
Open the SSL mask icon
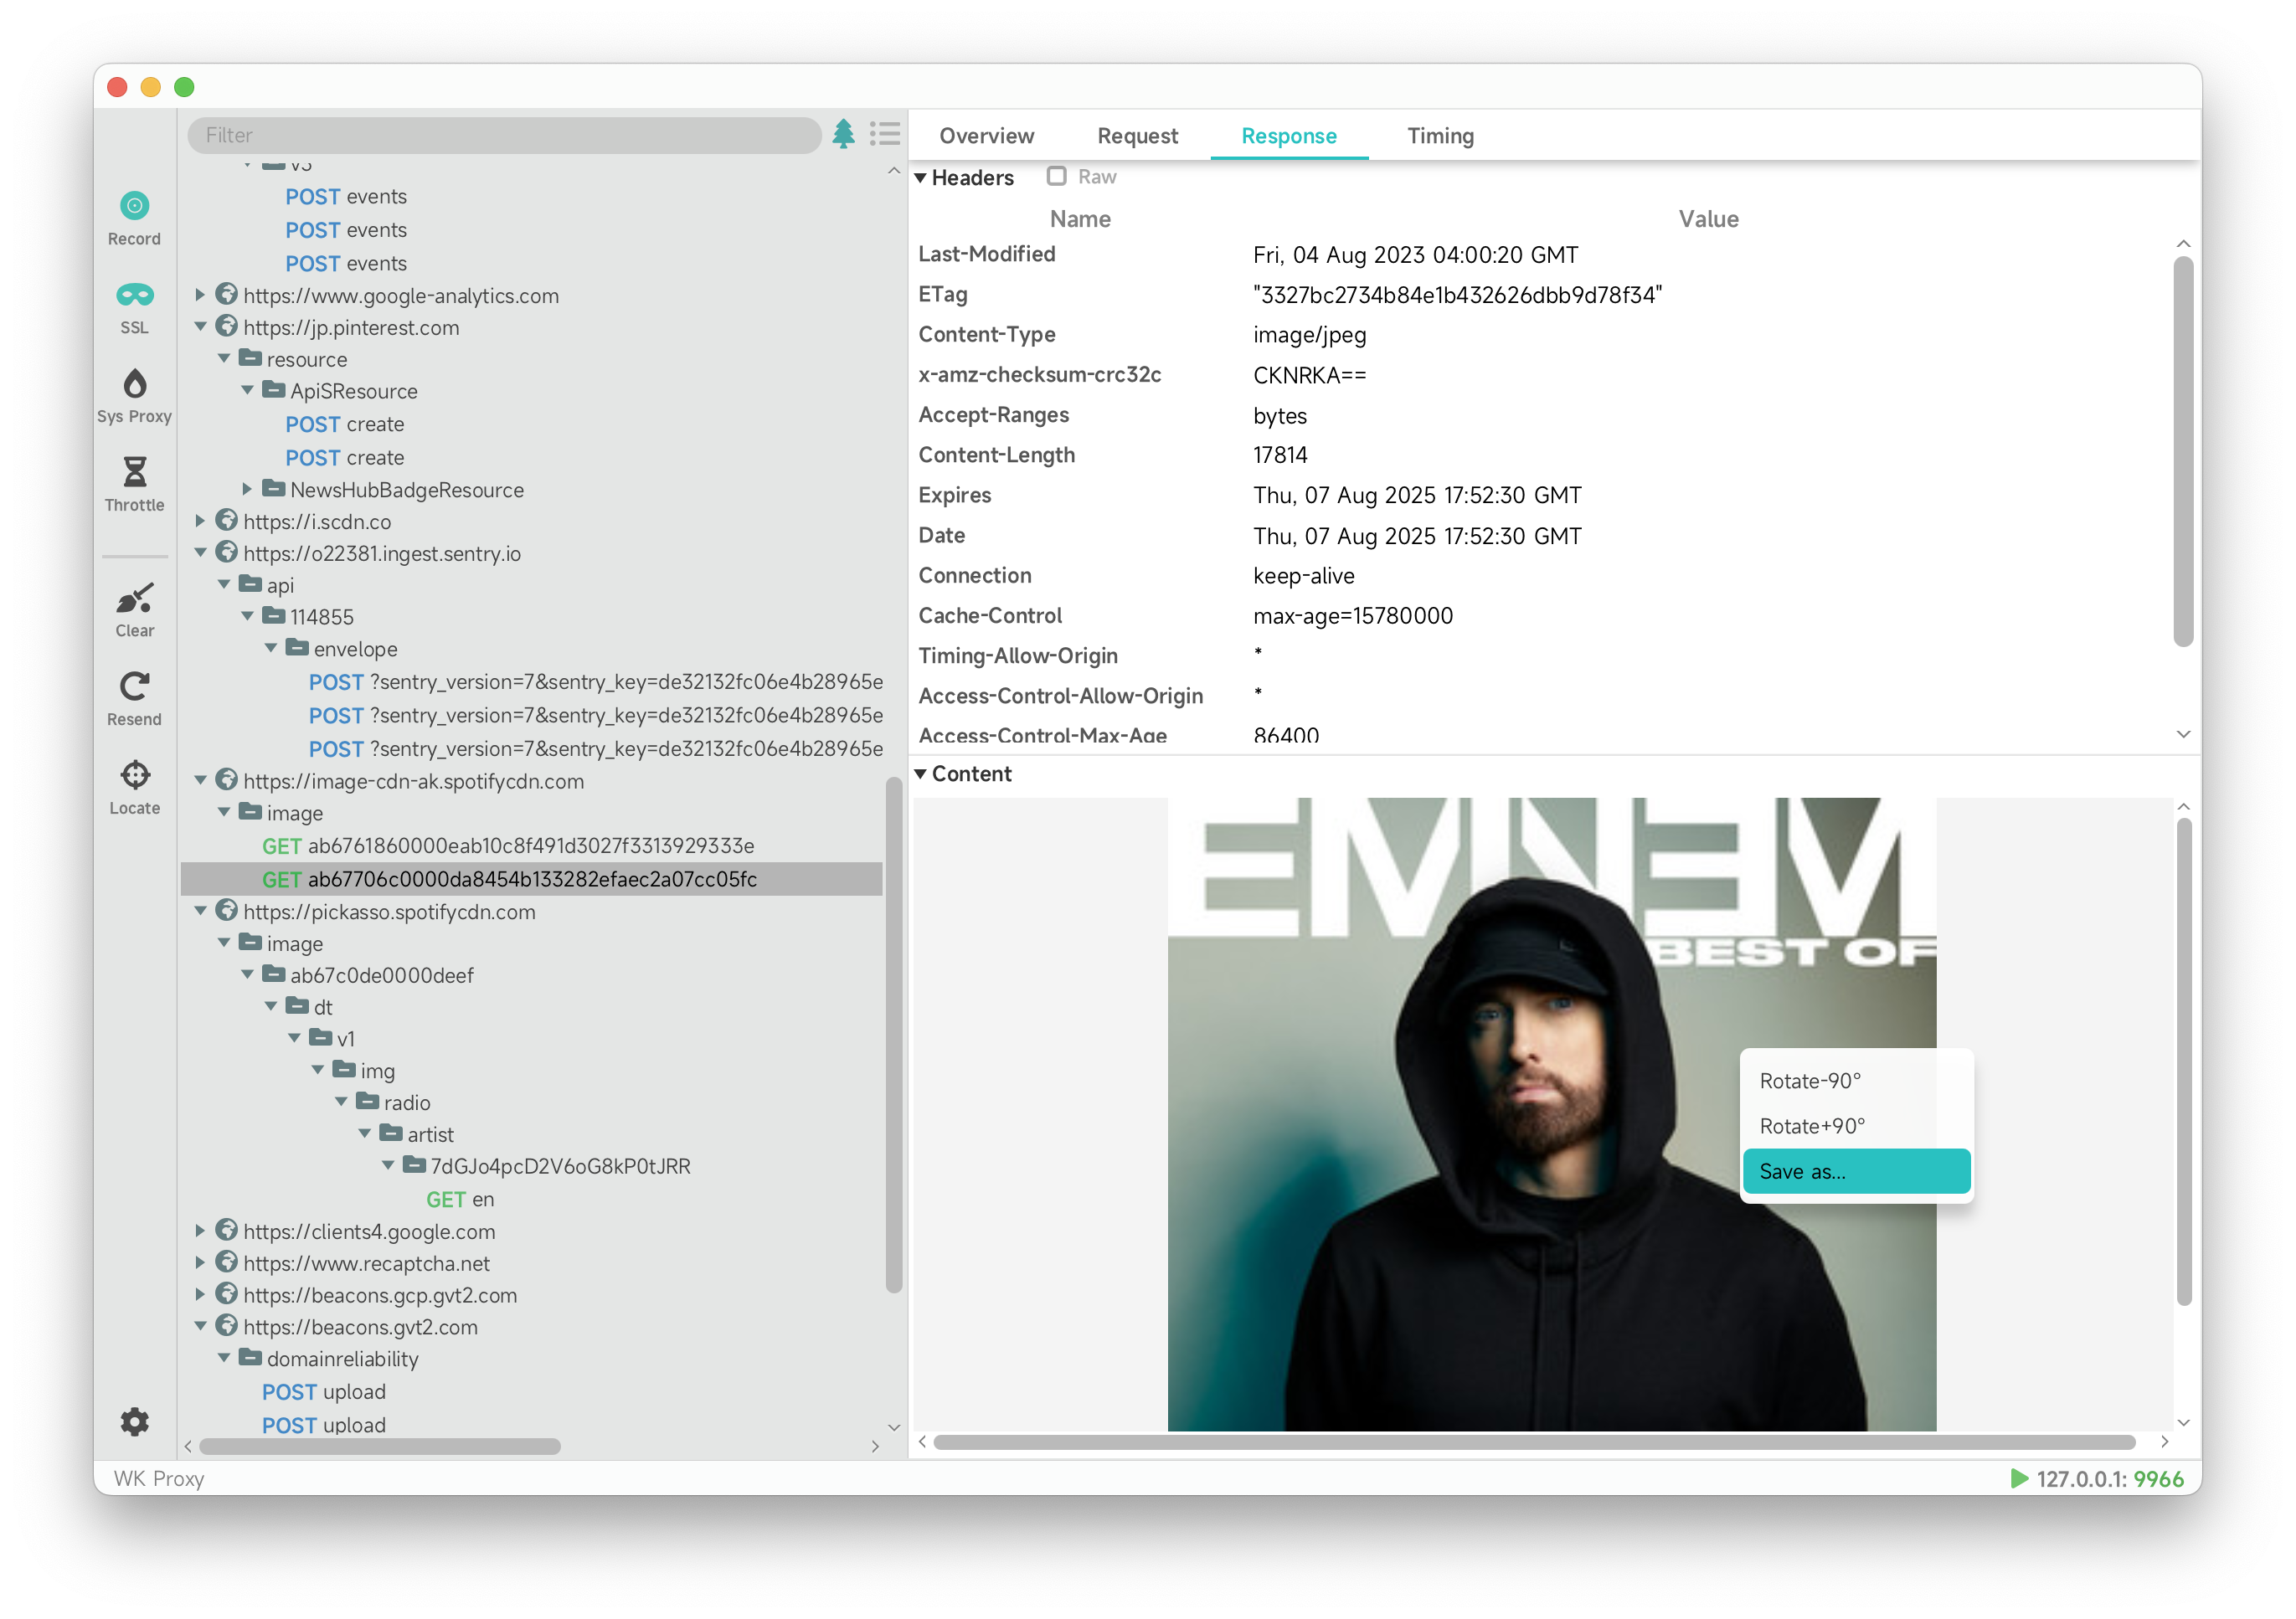(134, 295)
